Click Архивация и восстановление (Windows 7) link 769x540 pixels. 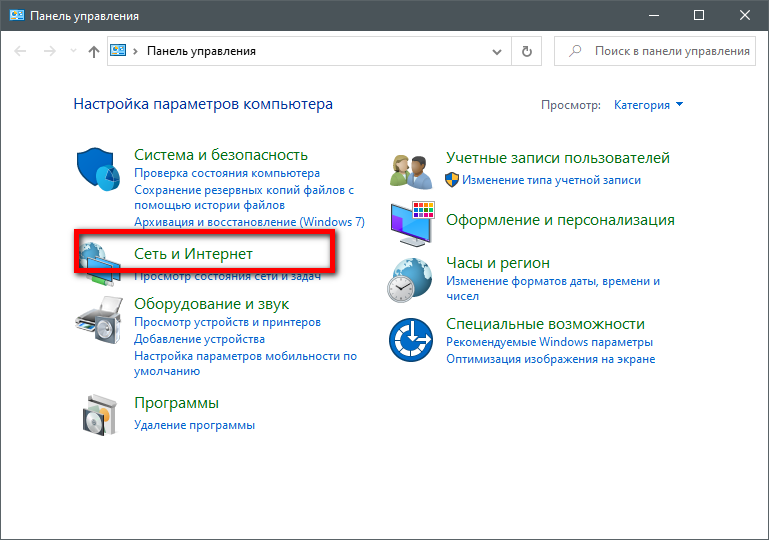pos(250,222)
